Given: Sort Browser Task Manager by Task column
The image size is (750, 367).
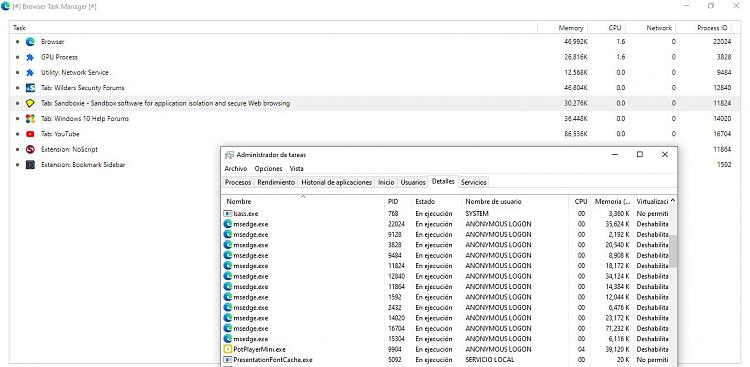Looking at the screenshot, I should point(274,28).
